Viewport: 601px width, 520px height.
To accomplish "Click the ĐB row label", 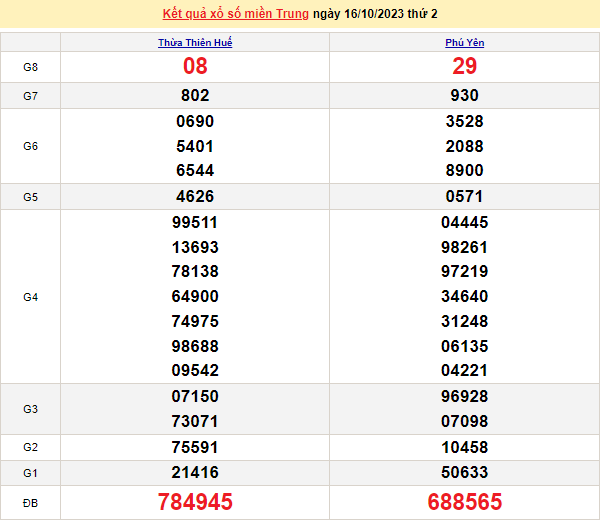I will coord(31,503).
